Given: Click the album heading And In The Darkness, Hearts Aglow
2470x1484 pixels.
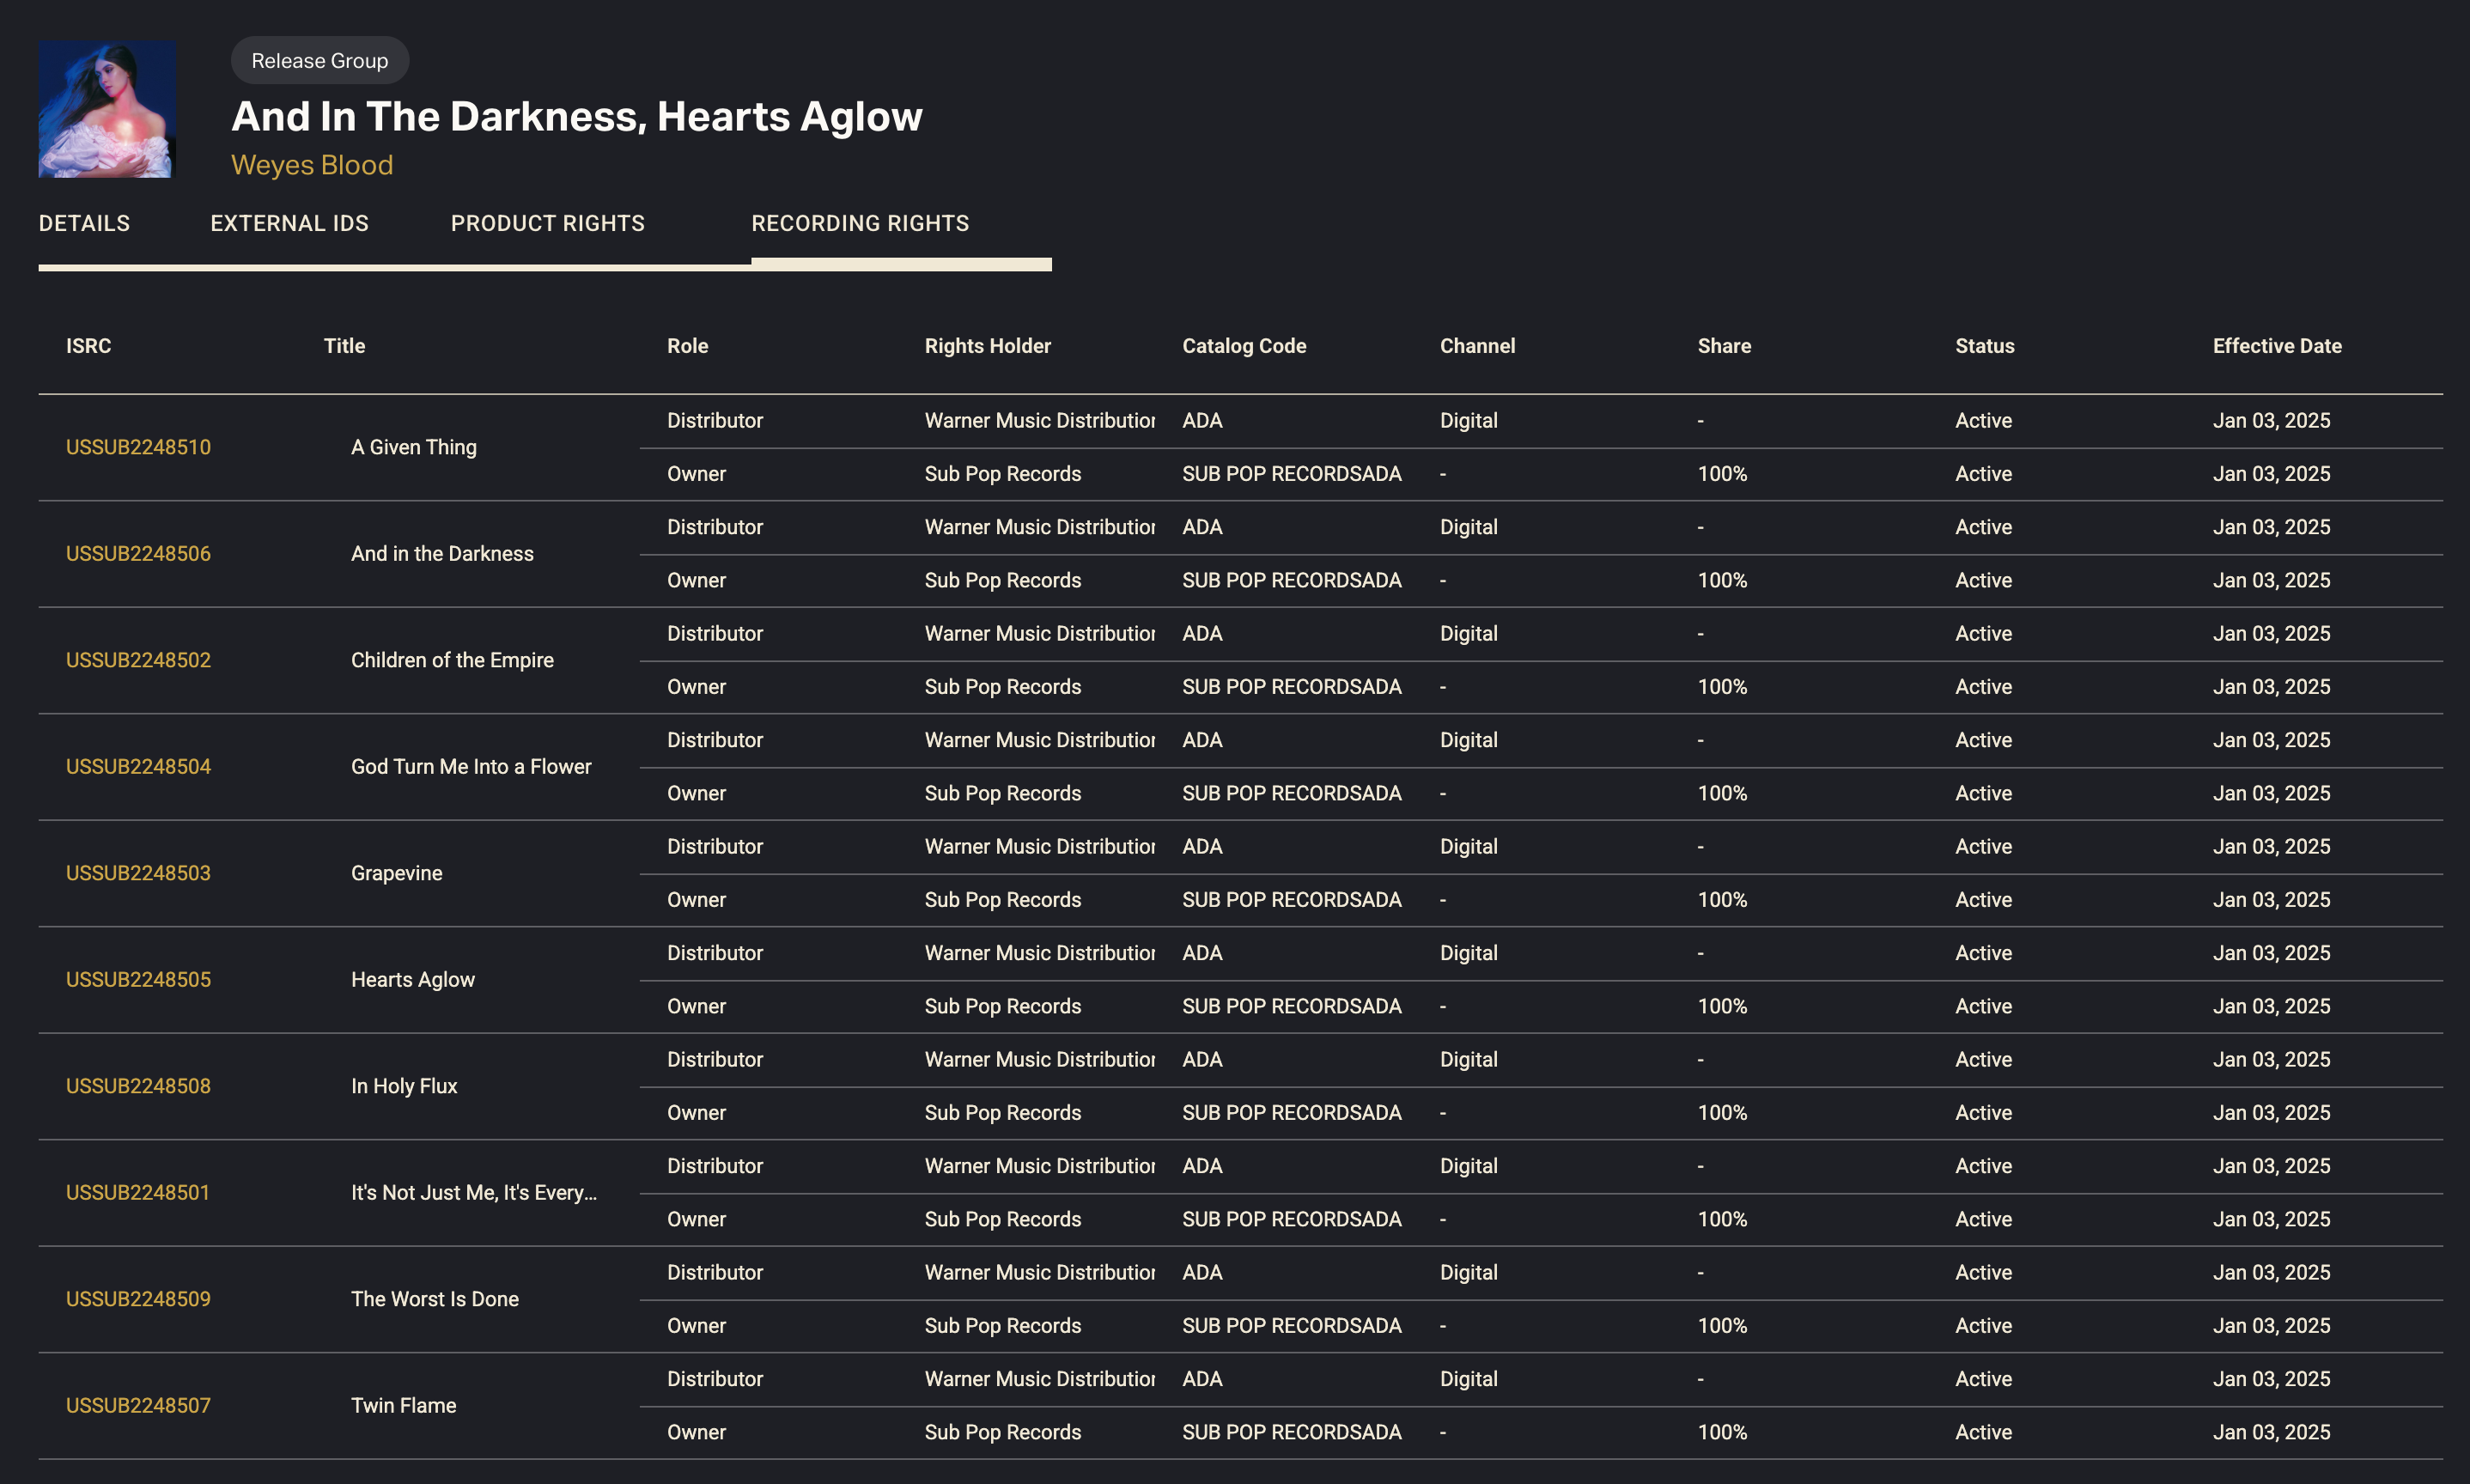Looking at the screenshot, I should (577, 117).
